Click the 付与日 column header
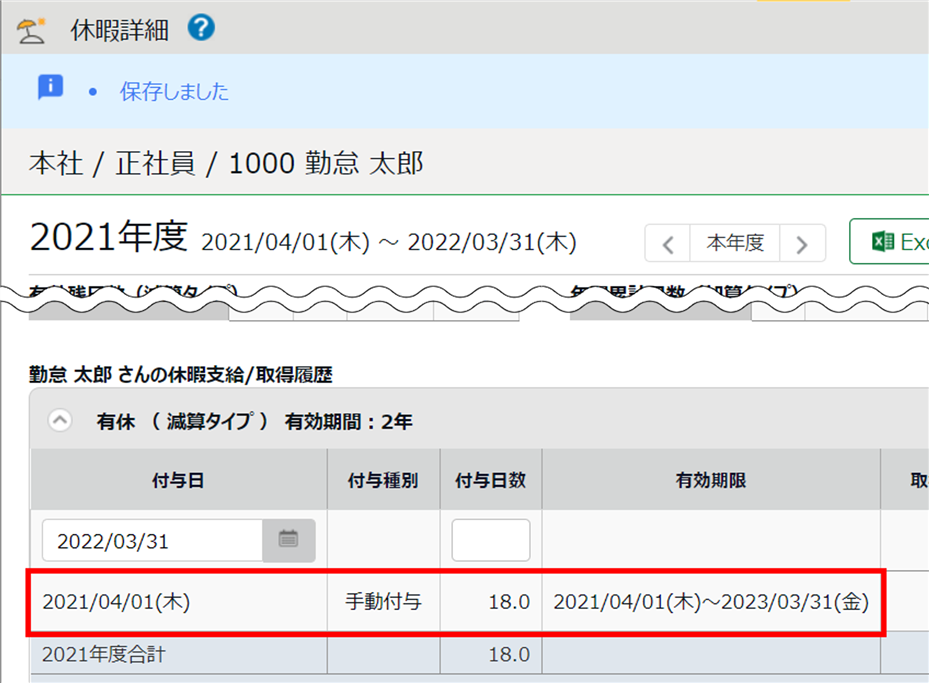This screenshot has width=929, height=683. pyautogui.click(x=178, y=480)
